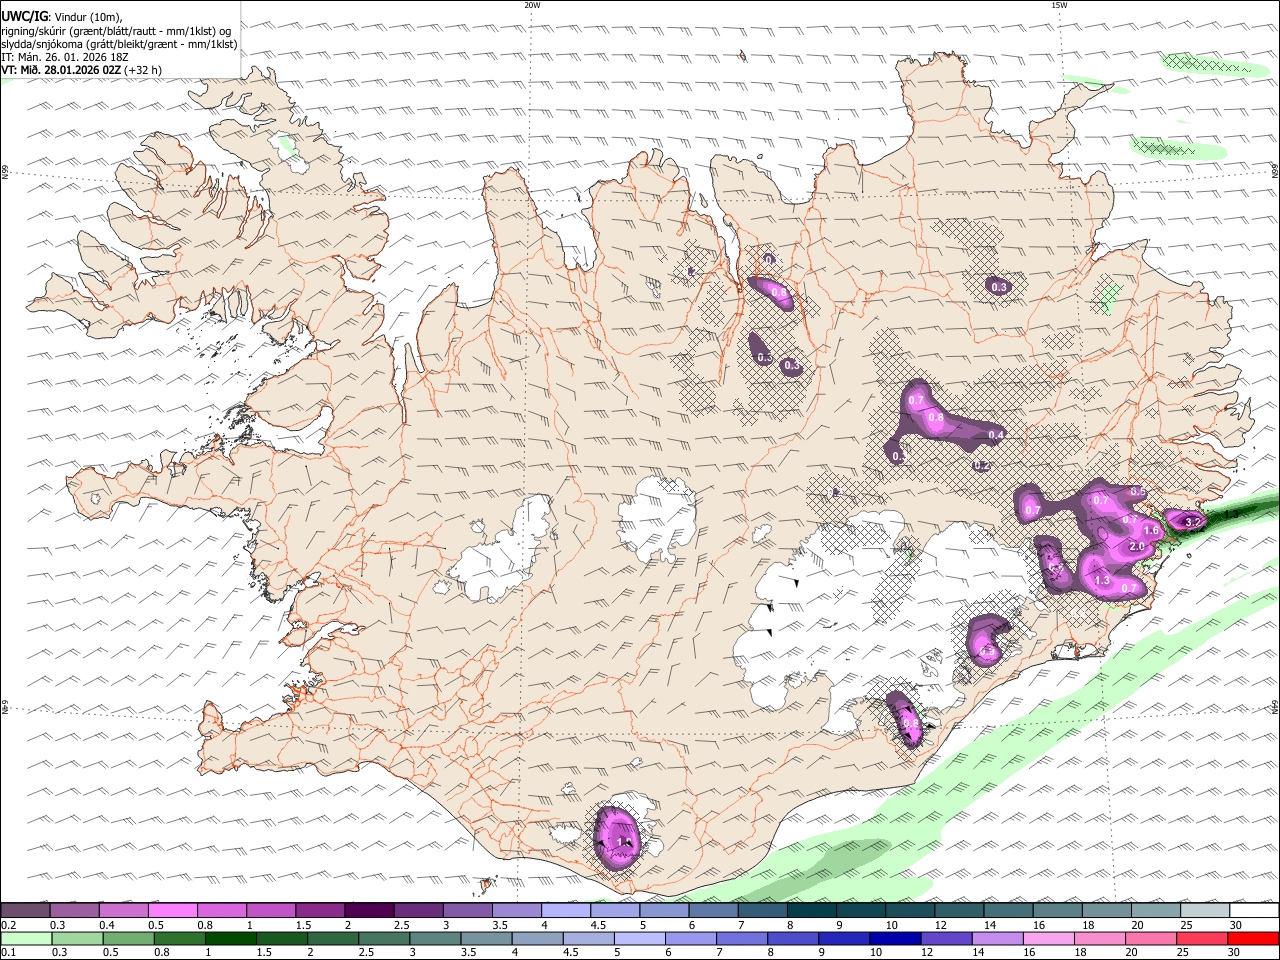
Task: Click the snow scale swatch between 0.5 and 0.8
Action: pyautogui.click(x=172, y=910)
